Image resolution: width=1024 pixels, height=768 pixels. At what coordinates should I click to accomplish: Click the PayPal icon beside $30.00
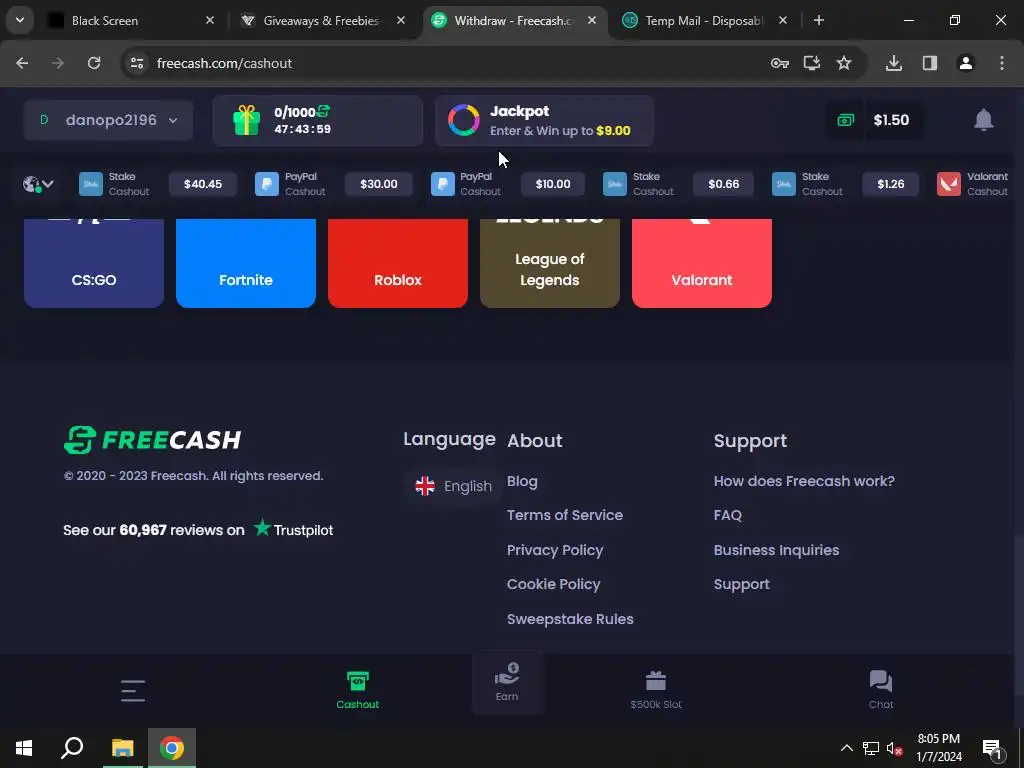[x=266, y=184]
